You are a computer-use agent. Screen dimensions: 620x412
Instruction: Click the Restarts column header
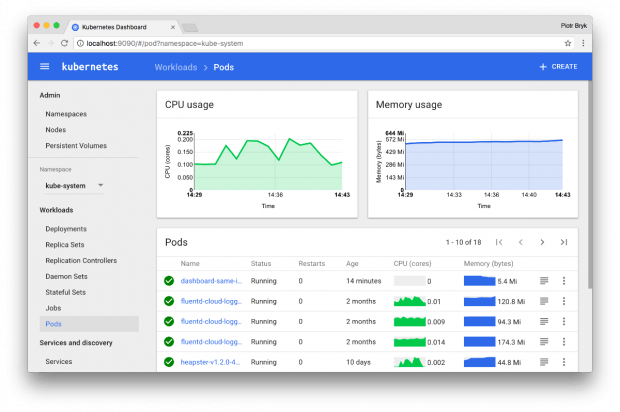pyautogui.click(x=312, y=263)
